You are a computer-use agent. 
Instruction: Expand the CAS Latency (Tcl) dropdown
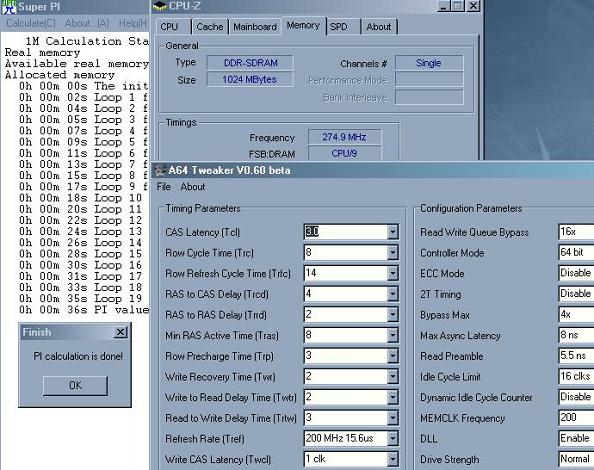pos(392,232)
